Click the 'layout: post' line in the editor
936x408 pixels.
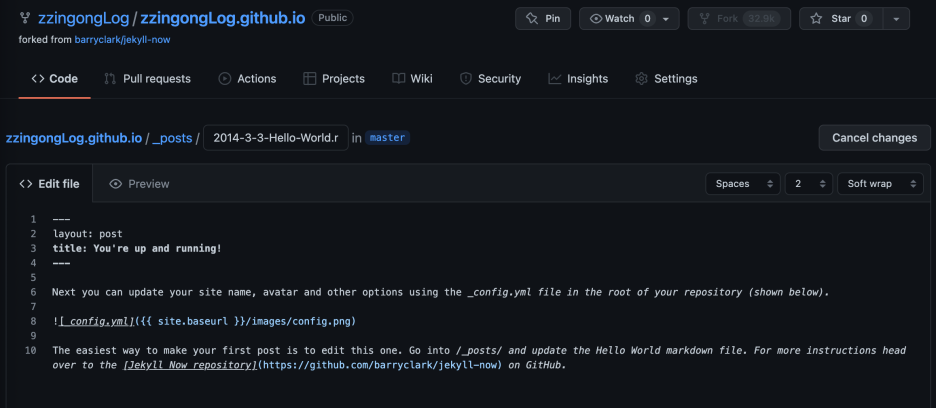(x=87, y=234)
